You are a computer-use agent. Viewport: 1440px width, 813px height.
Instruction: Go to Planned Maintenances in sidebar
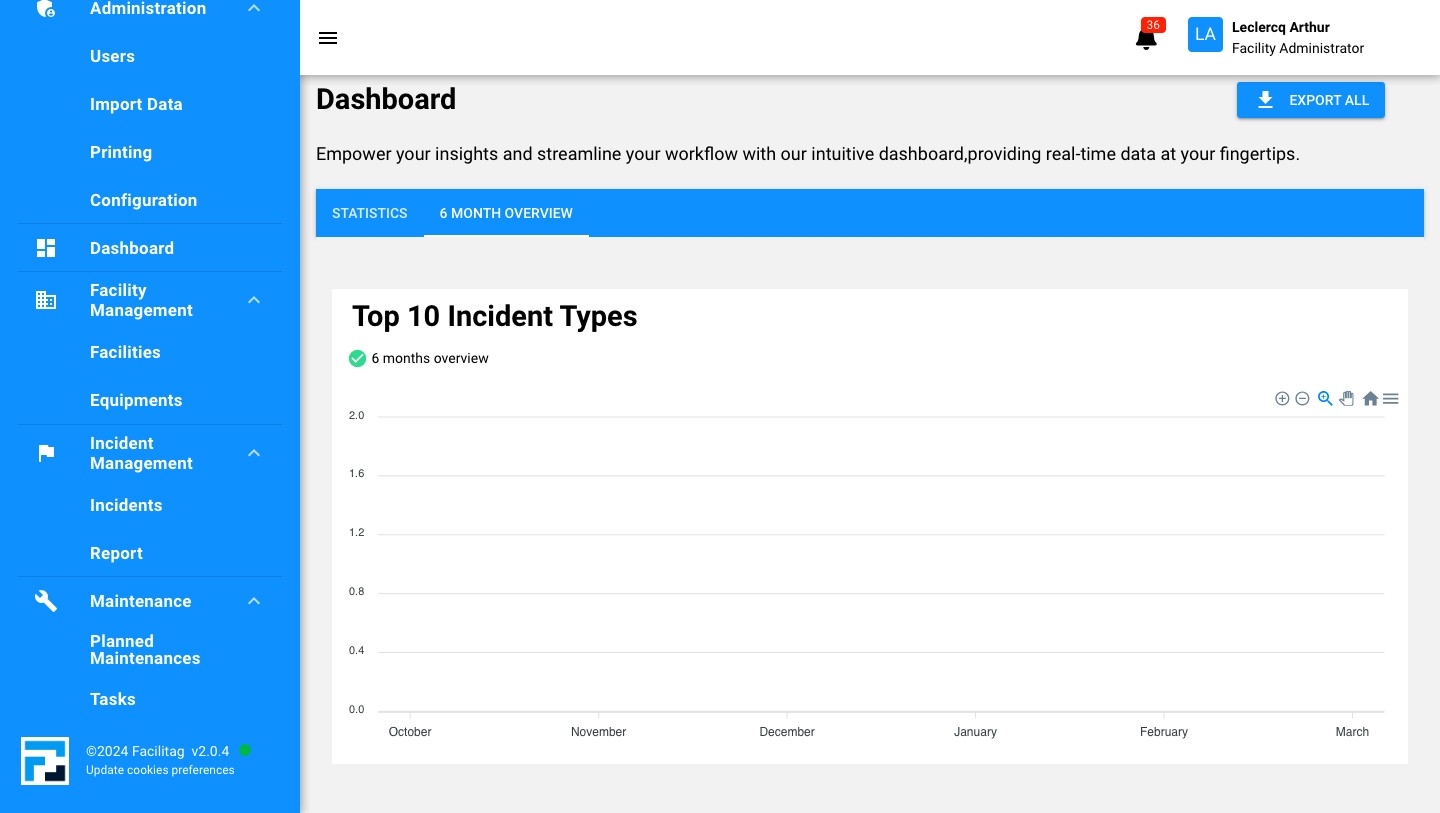pyautogui.click(x=145, y=650)
